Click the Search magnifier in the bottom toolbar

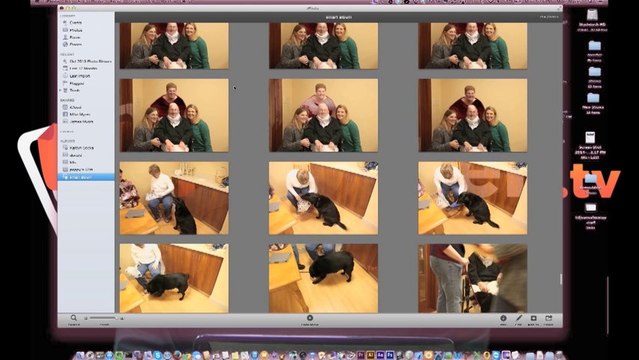(x=74, y=318)
